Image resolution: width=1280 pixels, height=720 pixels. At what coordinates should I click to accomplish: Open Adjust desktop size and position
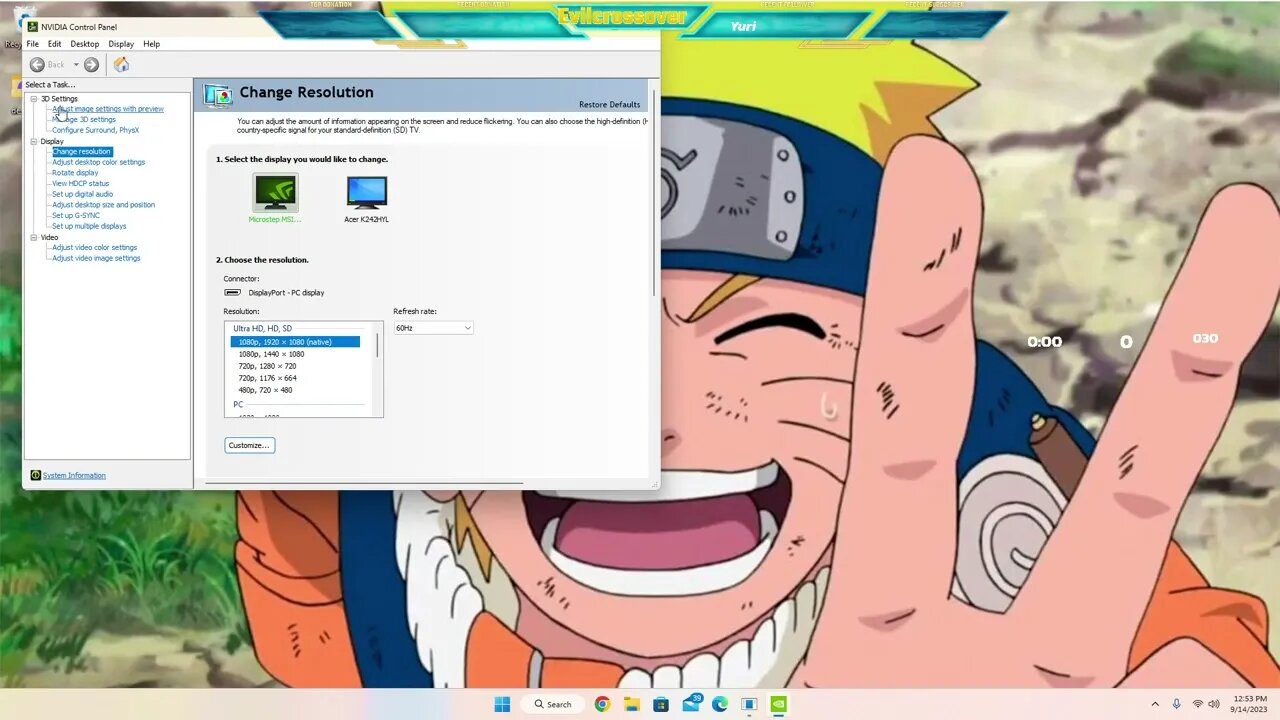pyautogui.click(x=103, y=205)
